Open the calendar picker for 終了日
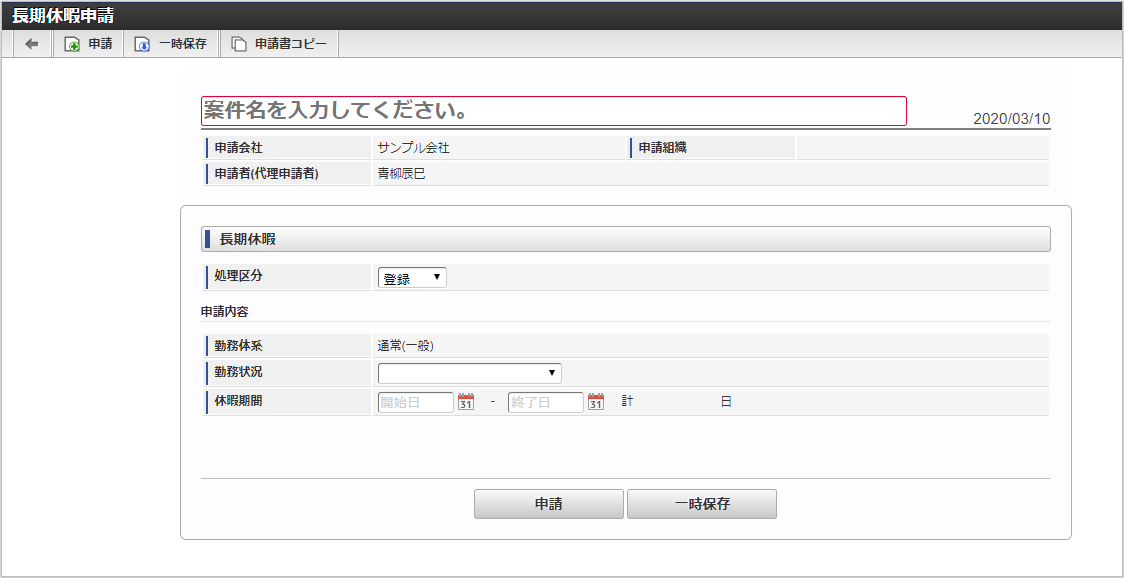 click(x=596, y=402)
